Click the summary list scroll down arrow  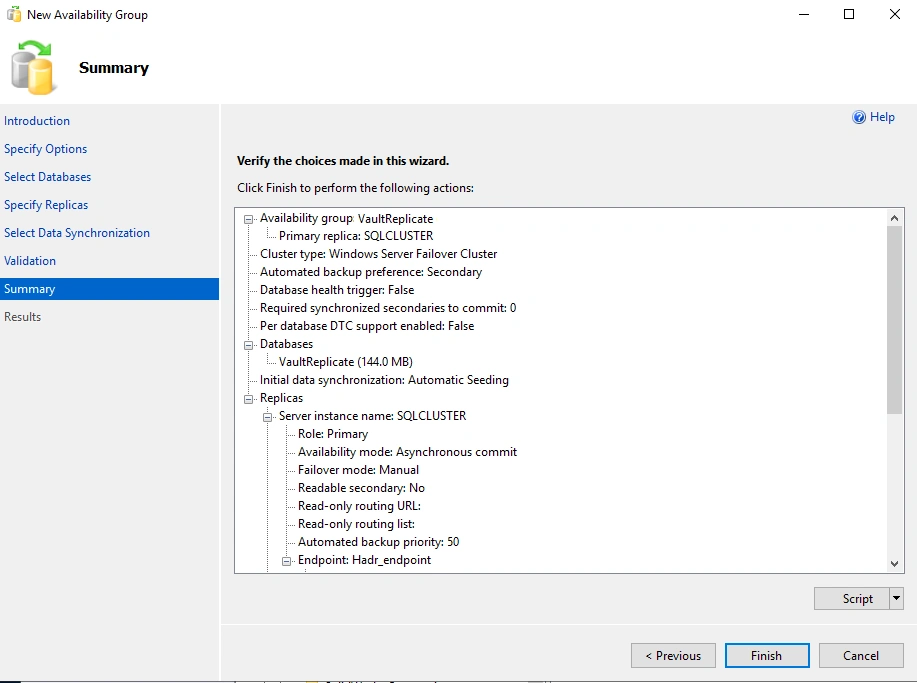(895, 564)
